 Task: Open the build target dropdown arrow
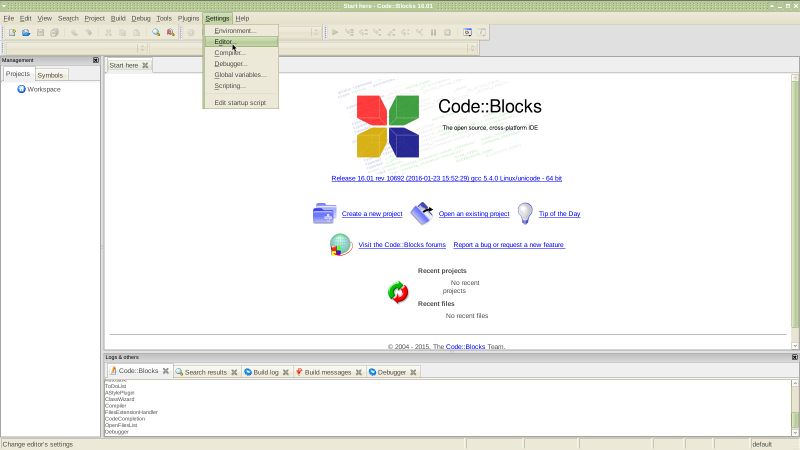pyautogui.click(x=315, y=32)
